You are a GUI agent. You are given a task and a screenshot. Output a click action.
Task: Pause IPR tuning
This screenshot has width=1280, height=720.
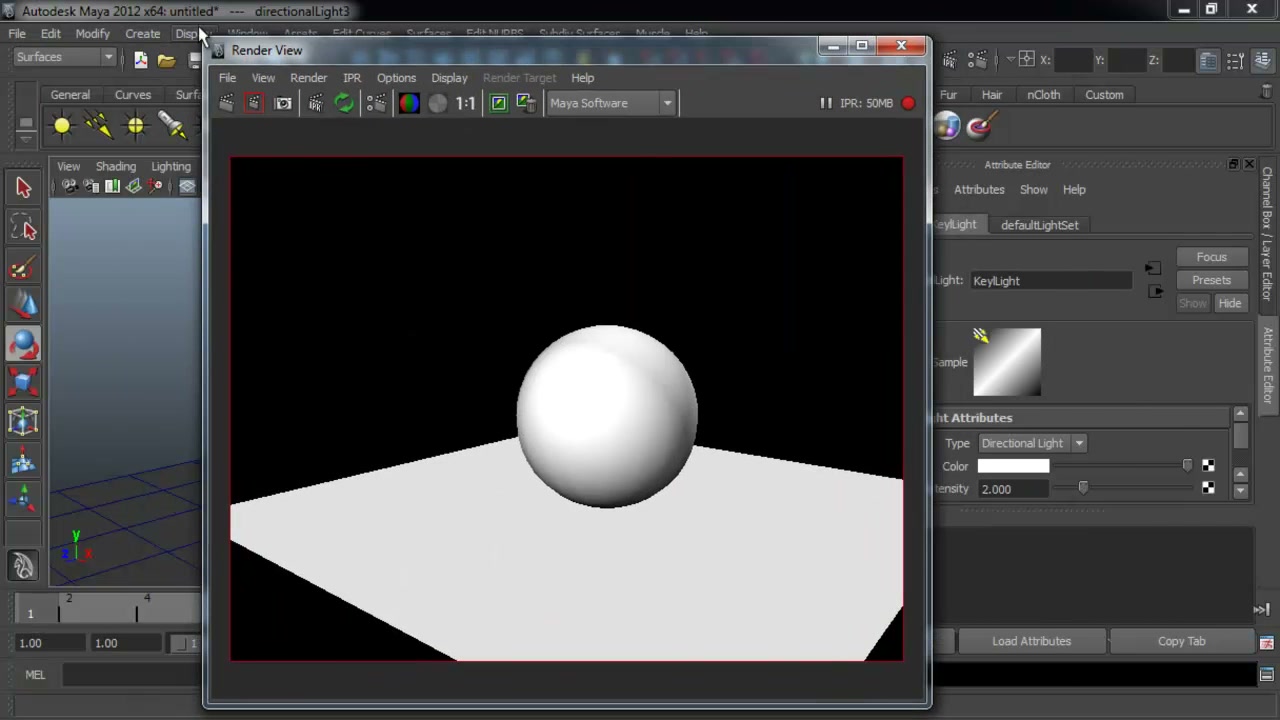click(x=826, y=103)
